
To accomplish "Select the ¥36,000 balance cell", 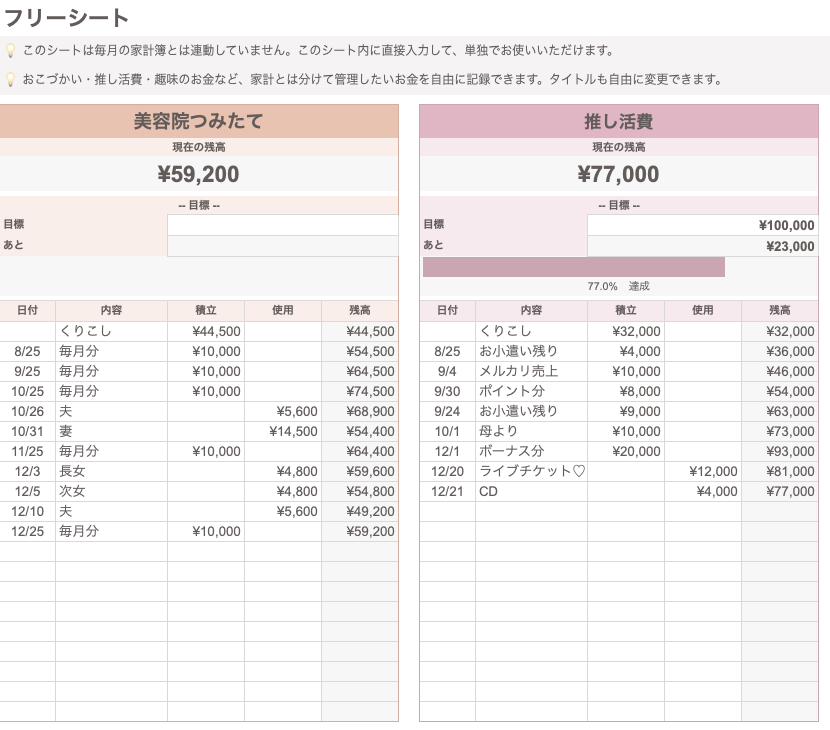I will (780, 352).
